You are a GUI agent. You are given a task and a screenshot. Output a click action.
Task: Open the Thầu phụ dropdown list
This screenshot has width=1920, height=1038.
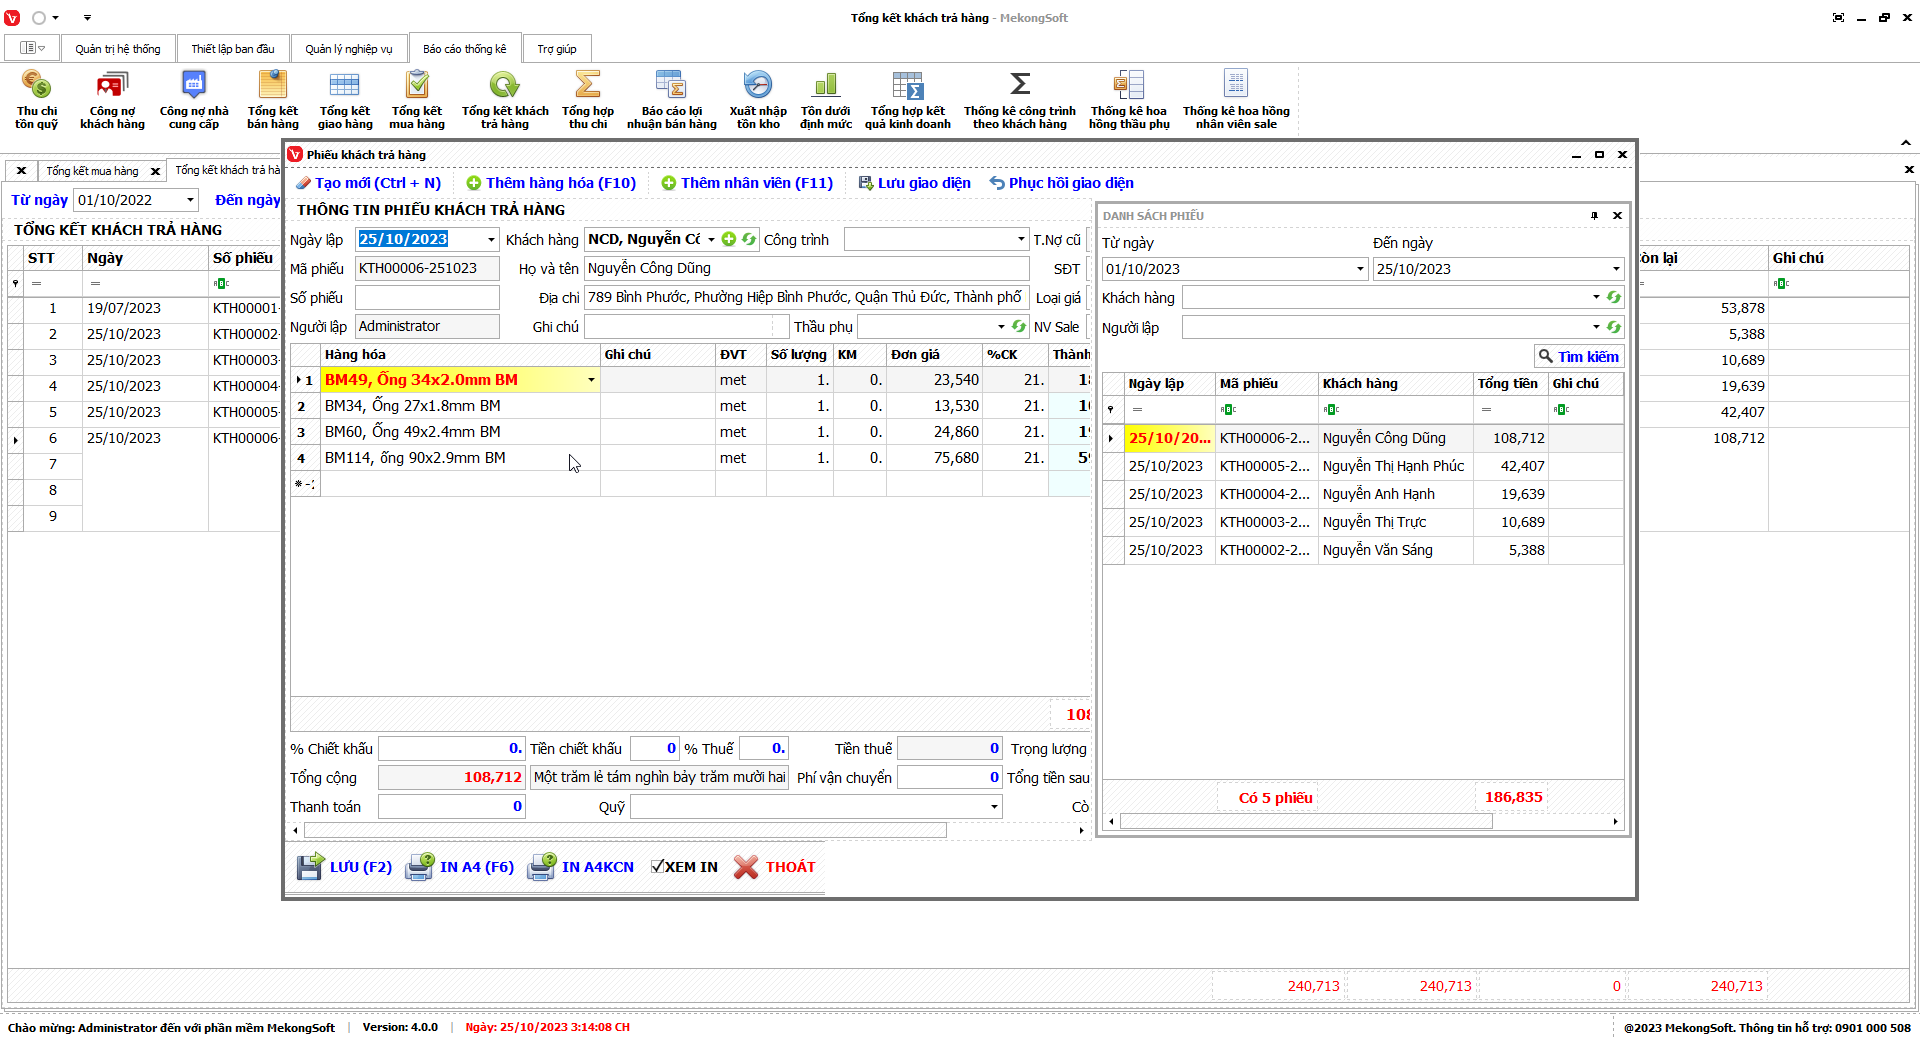(1000, 327)
